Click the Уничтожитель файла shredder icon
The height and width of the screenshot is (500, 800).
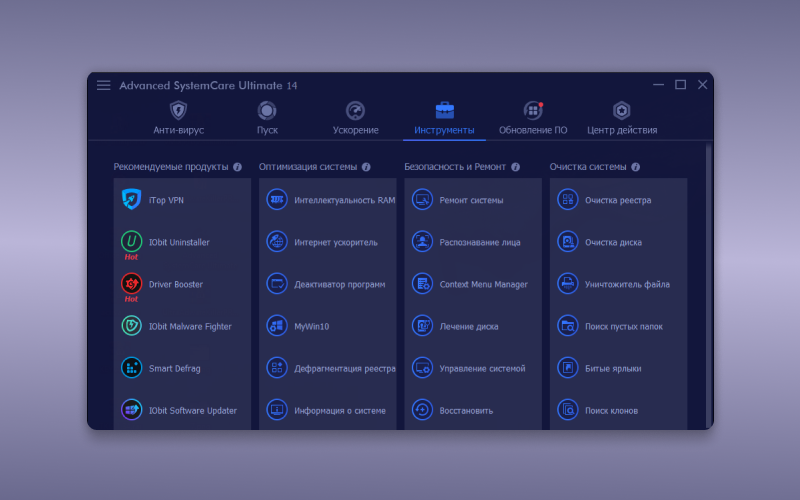pyautogui.click(x=568, y=283)
